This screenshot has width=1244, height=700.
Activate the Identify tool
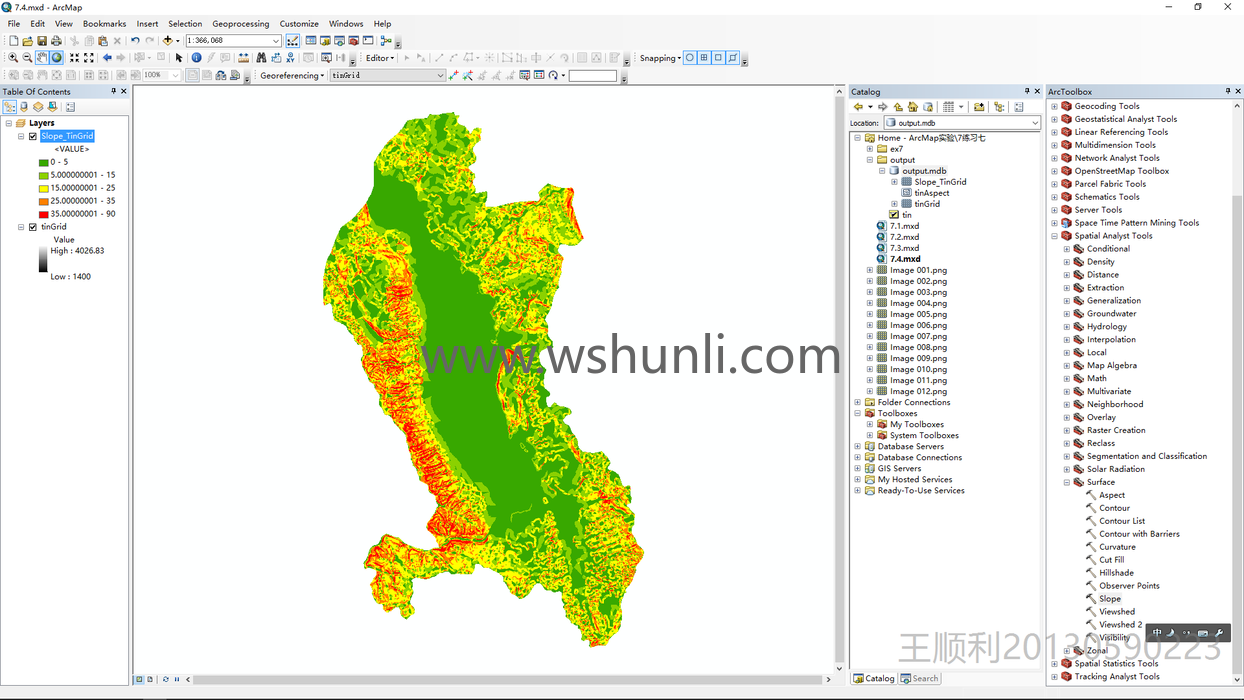[196, 58]
